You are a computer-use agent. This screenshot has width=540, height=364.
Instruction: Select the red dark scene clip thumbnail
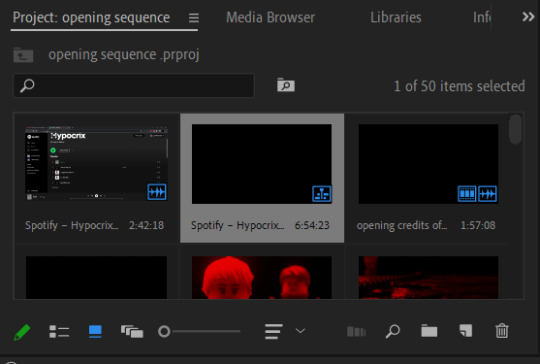[x=428, y=277]
